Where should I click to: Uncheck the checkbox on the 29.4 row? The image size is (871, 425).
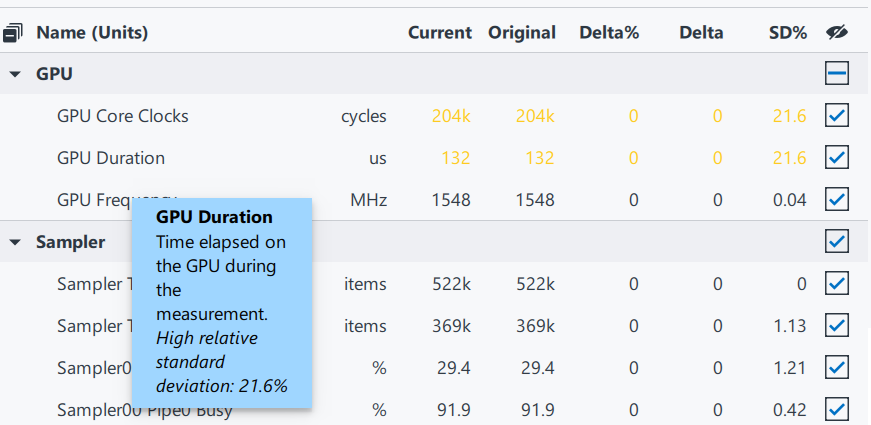coord(837,368)
